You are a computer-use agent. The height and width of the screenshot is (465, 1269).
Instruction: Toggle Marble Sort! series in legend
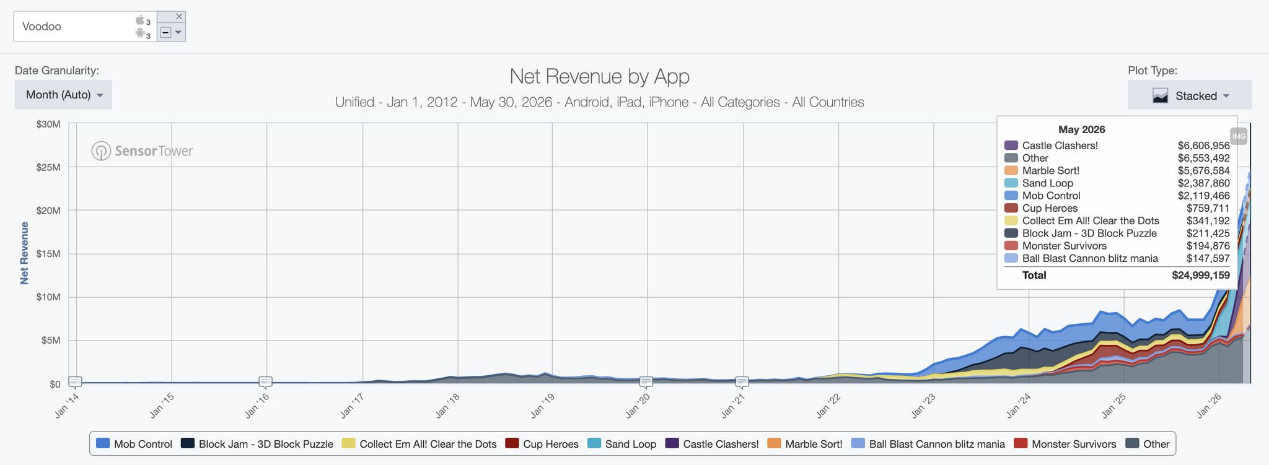click(806, 443)
